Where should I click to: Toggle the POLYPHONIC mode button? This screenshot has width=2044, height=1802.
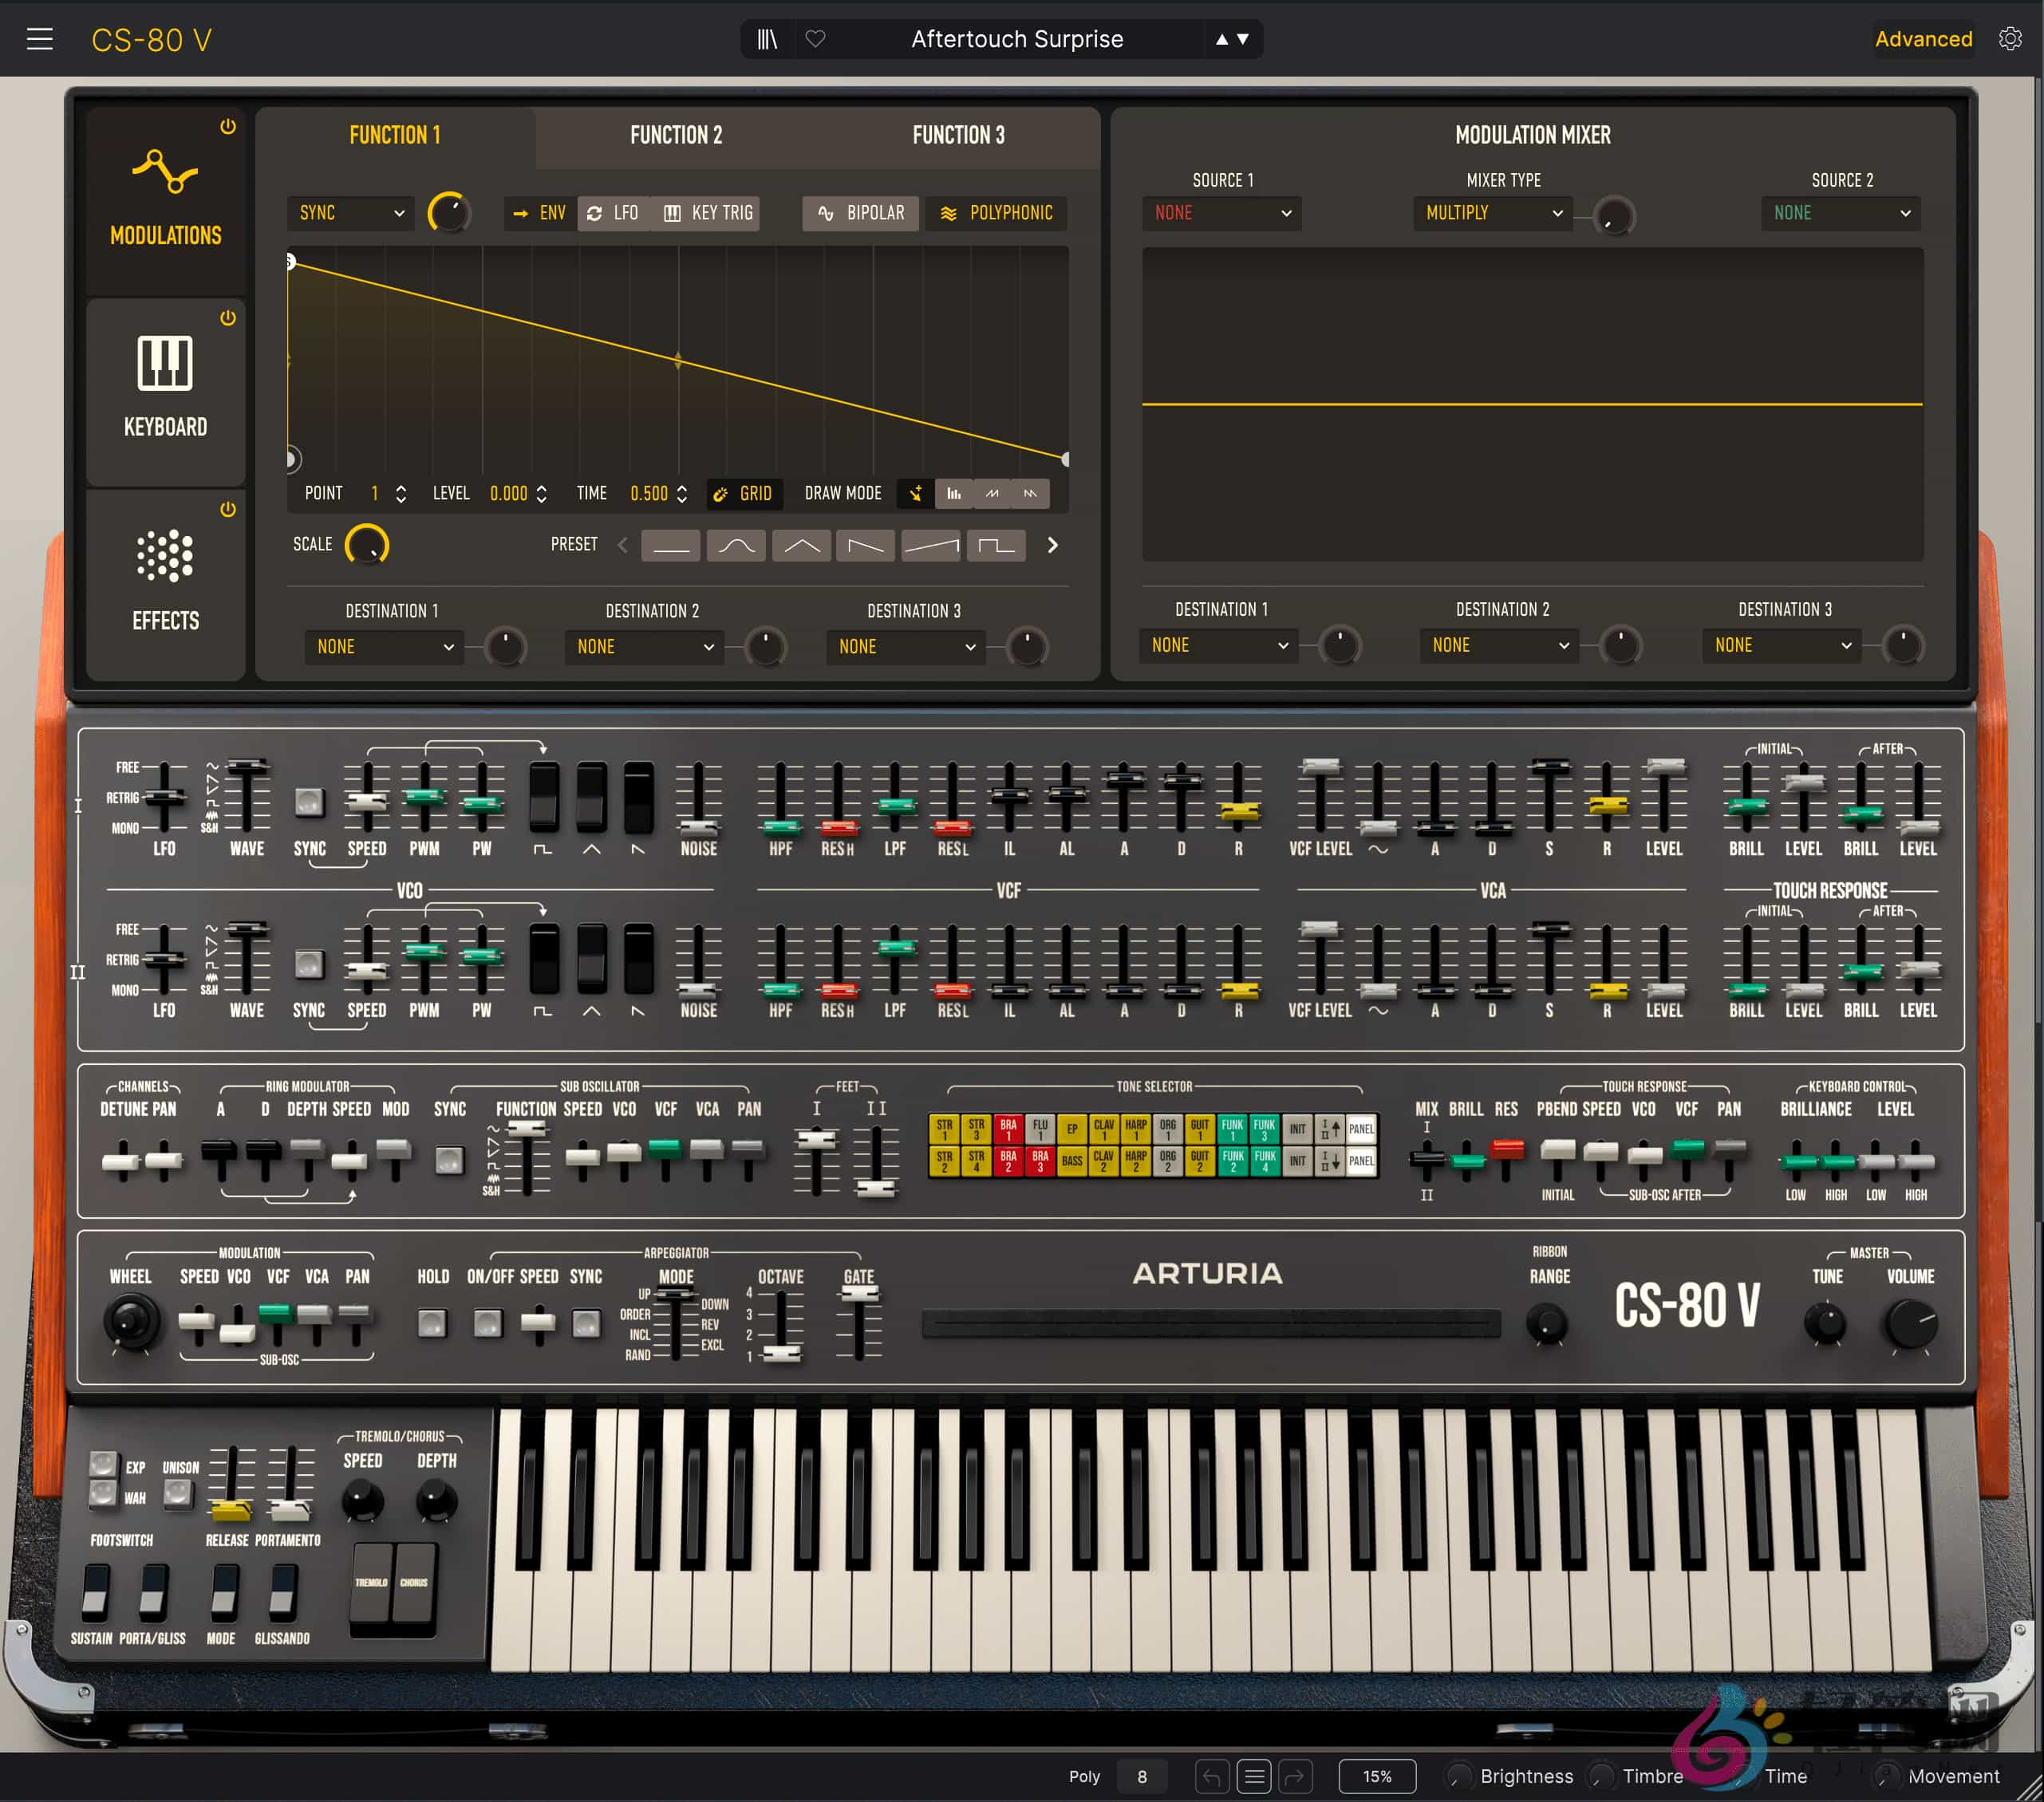coord(996,213)
